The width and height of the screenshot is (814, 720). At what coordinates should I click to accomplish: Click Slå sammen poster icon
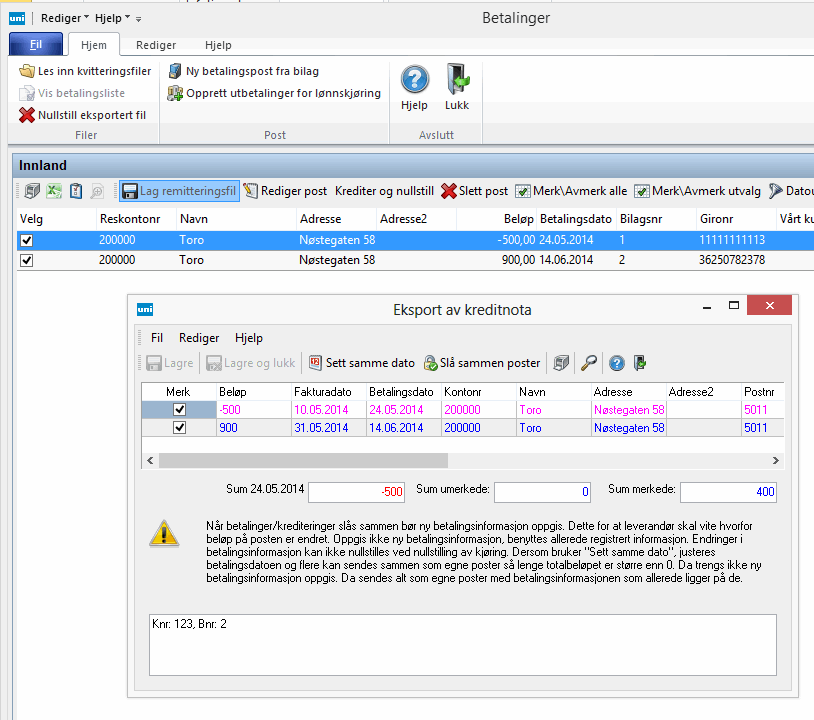(x=431, y=363)
